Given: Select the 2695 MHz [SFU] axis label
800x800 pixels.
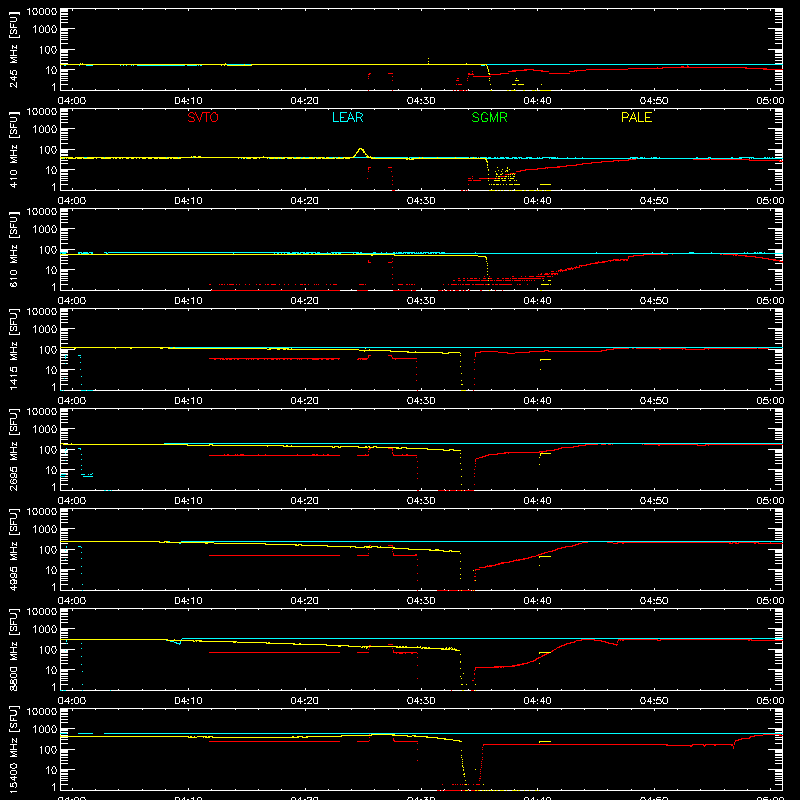Looking at the screenshot, I should coord(13,449).
